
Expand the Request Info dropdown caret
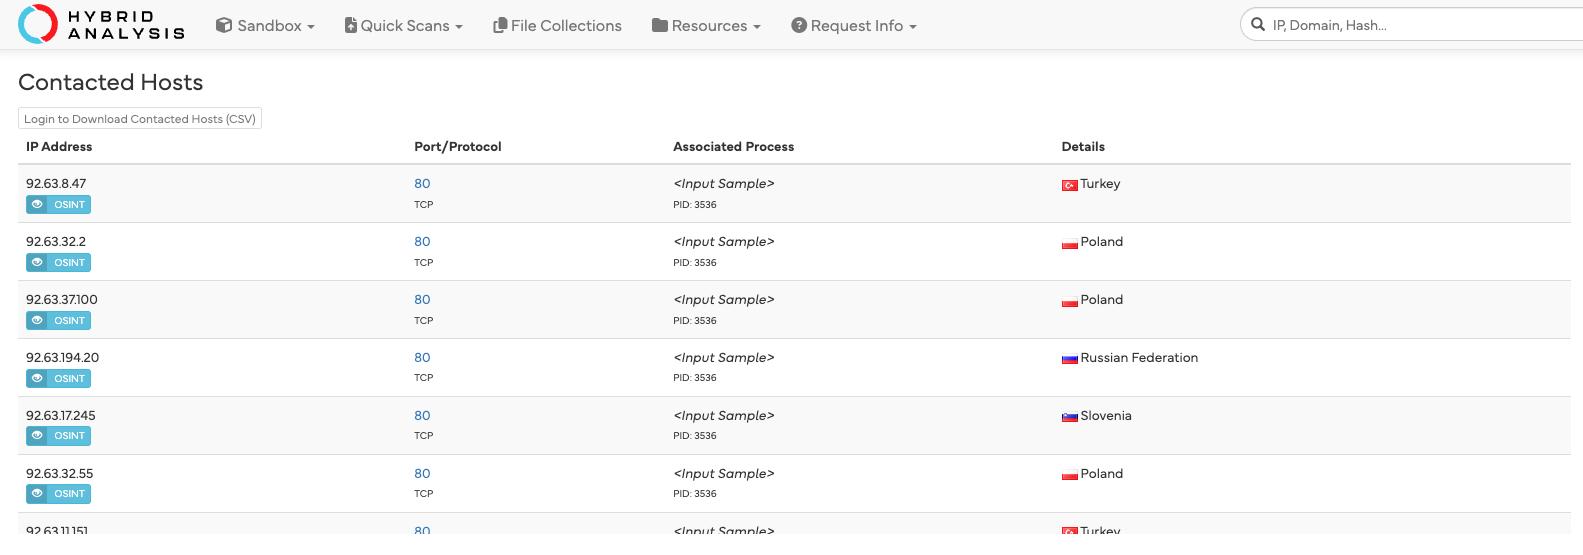(913, 27)
